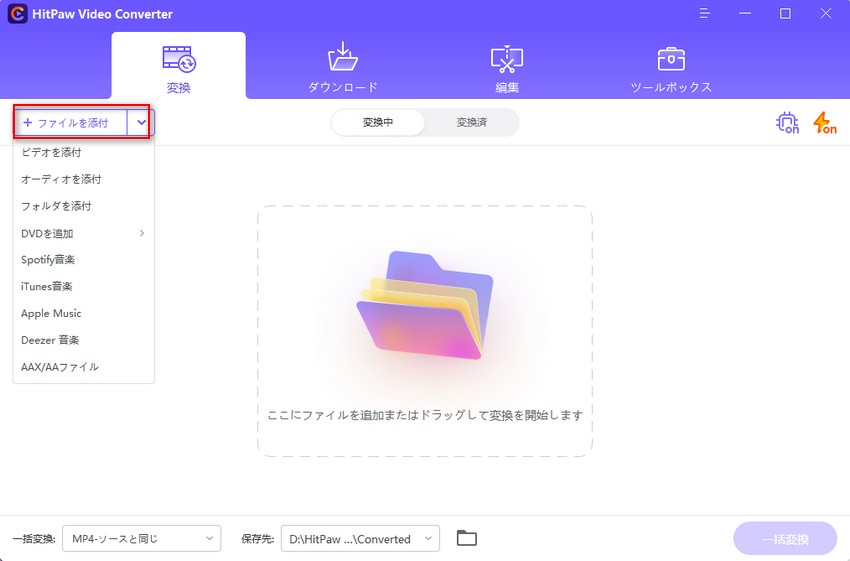Expand the DVDを追加 submenu arrow
Viewport: 850px width, 561px height.
point(142,233)
